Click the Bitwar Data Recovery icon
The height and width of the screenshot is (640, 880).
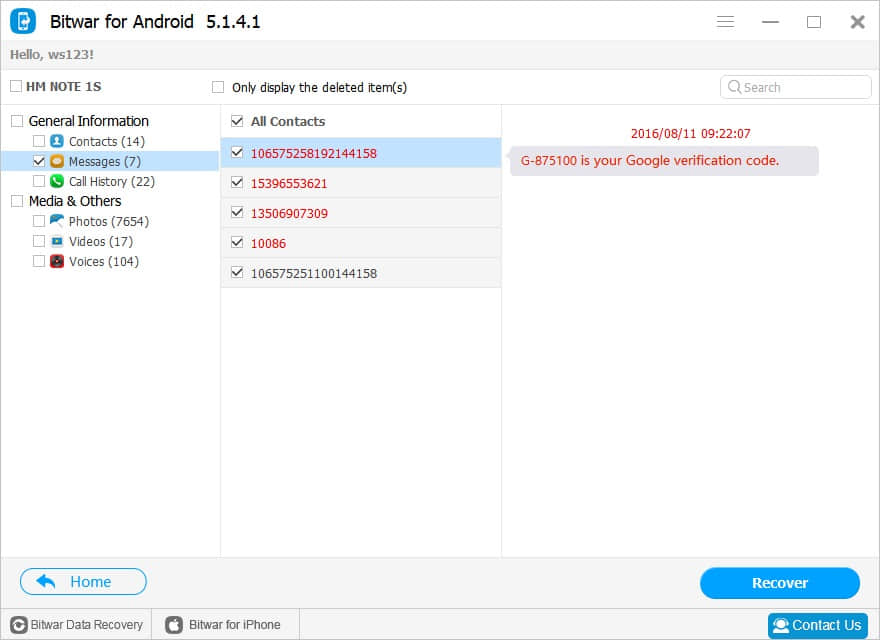pyautogui.click(x=19, y=625)
